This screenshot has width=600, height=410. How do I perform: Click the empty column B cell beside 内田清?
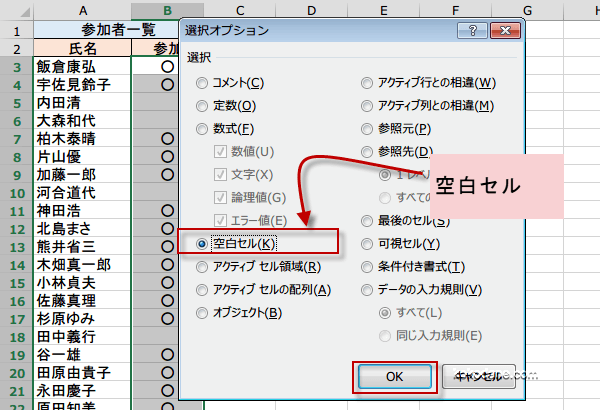(155, 103)
